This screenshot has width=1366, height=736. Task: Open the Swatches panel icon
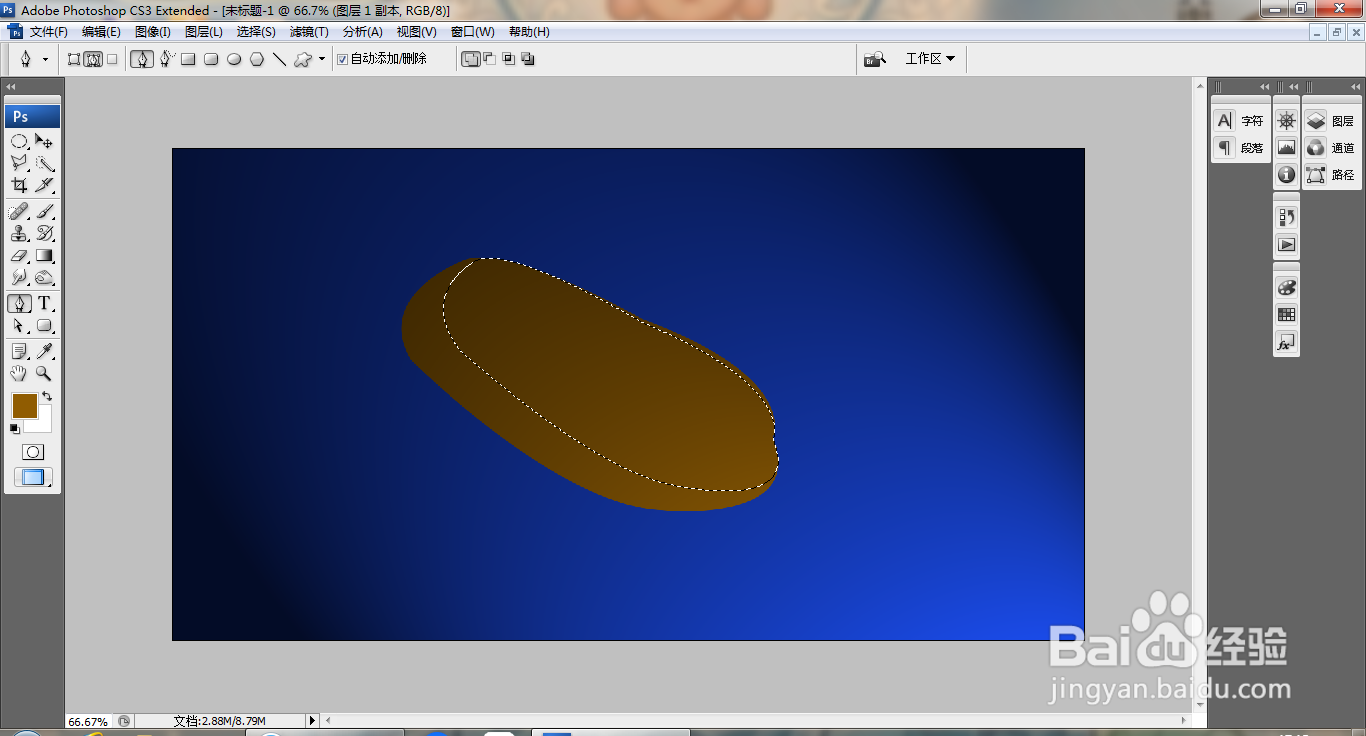(1287, 314)
